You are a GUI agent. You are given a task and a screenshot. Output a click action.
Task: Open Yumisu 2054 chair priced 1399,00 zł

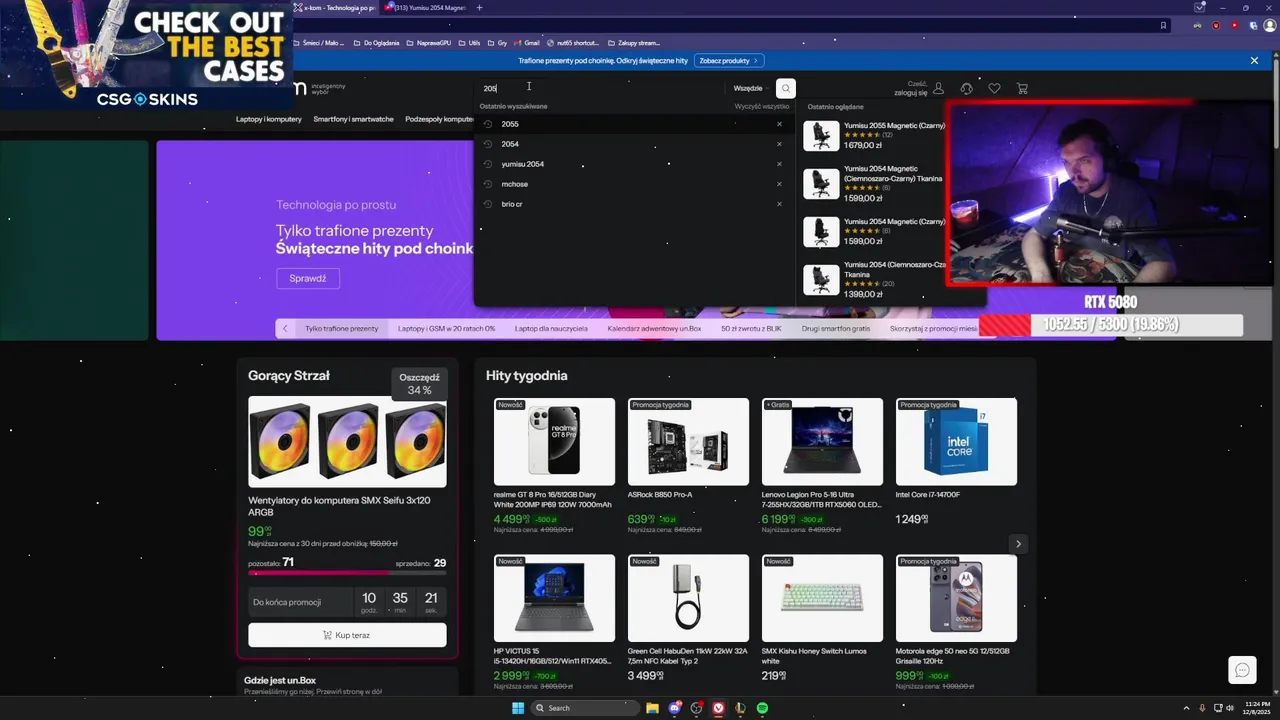point(873,279)
